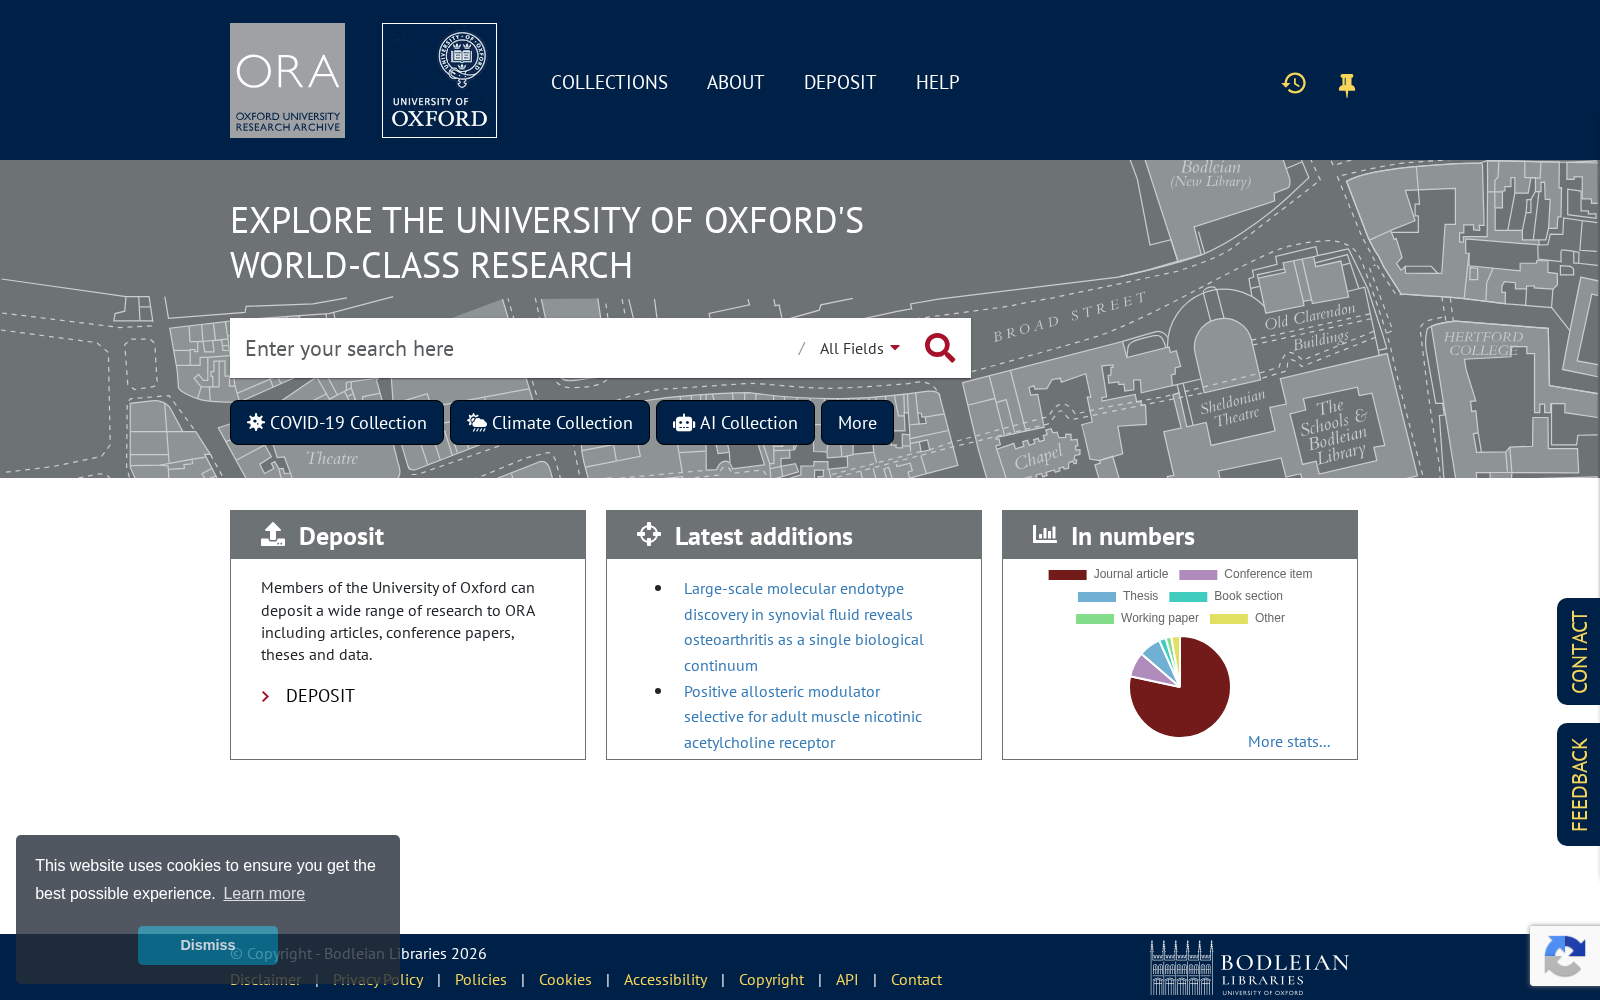Click the reCAPTCHA badge icon

[1565, 956]
